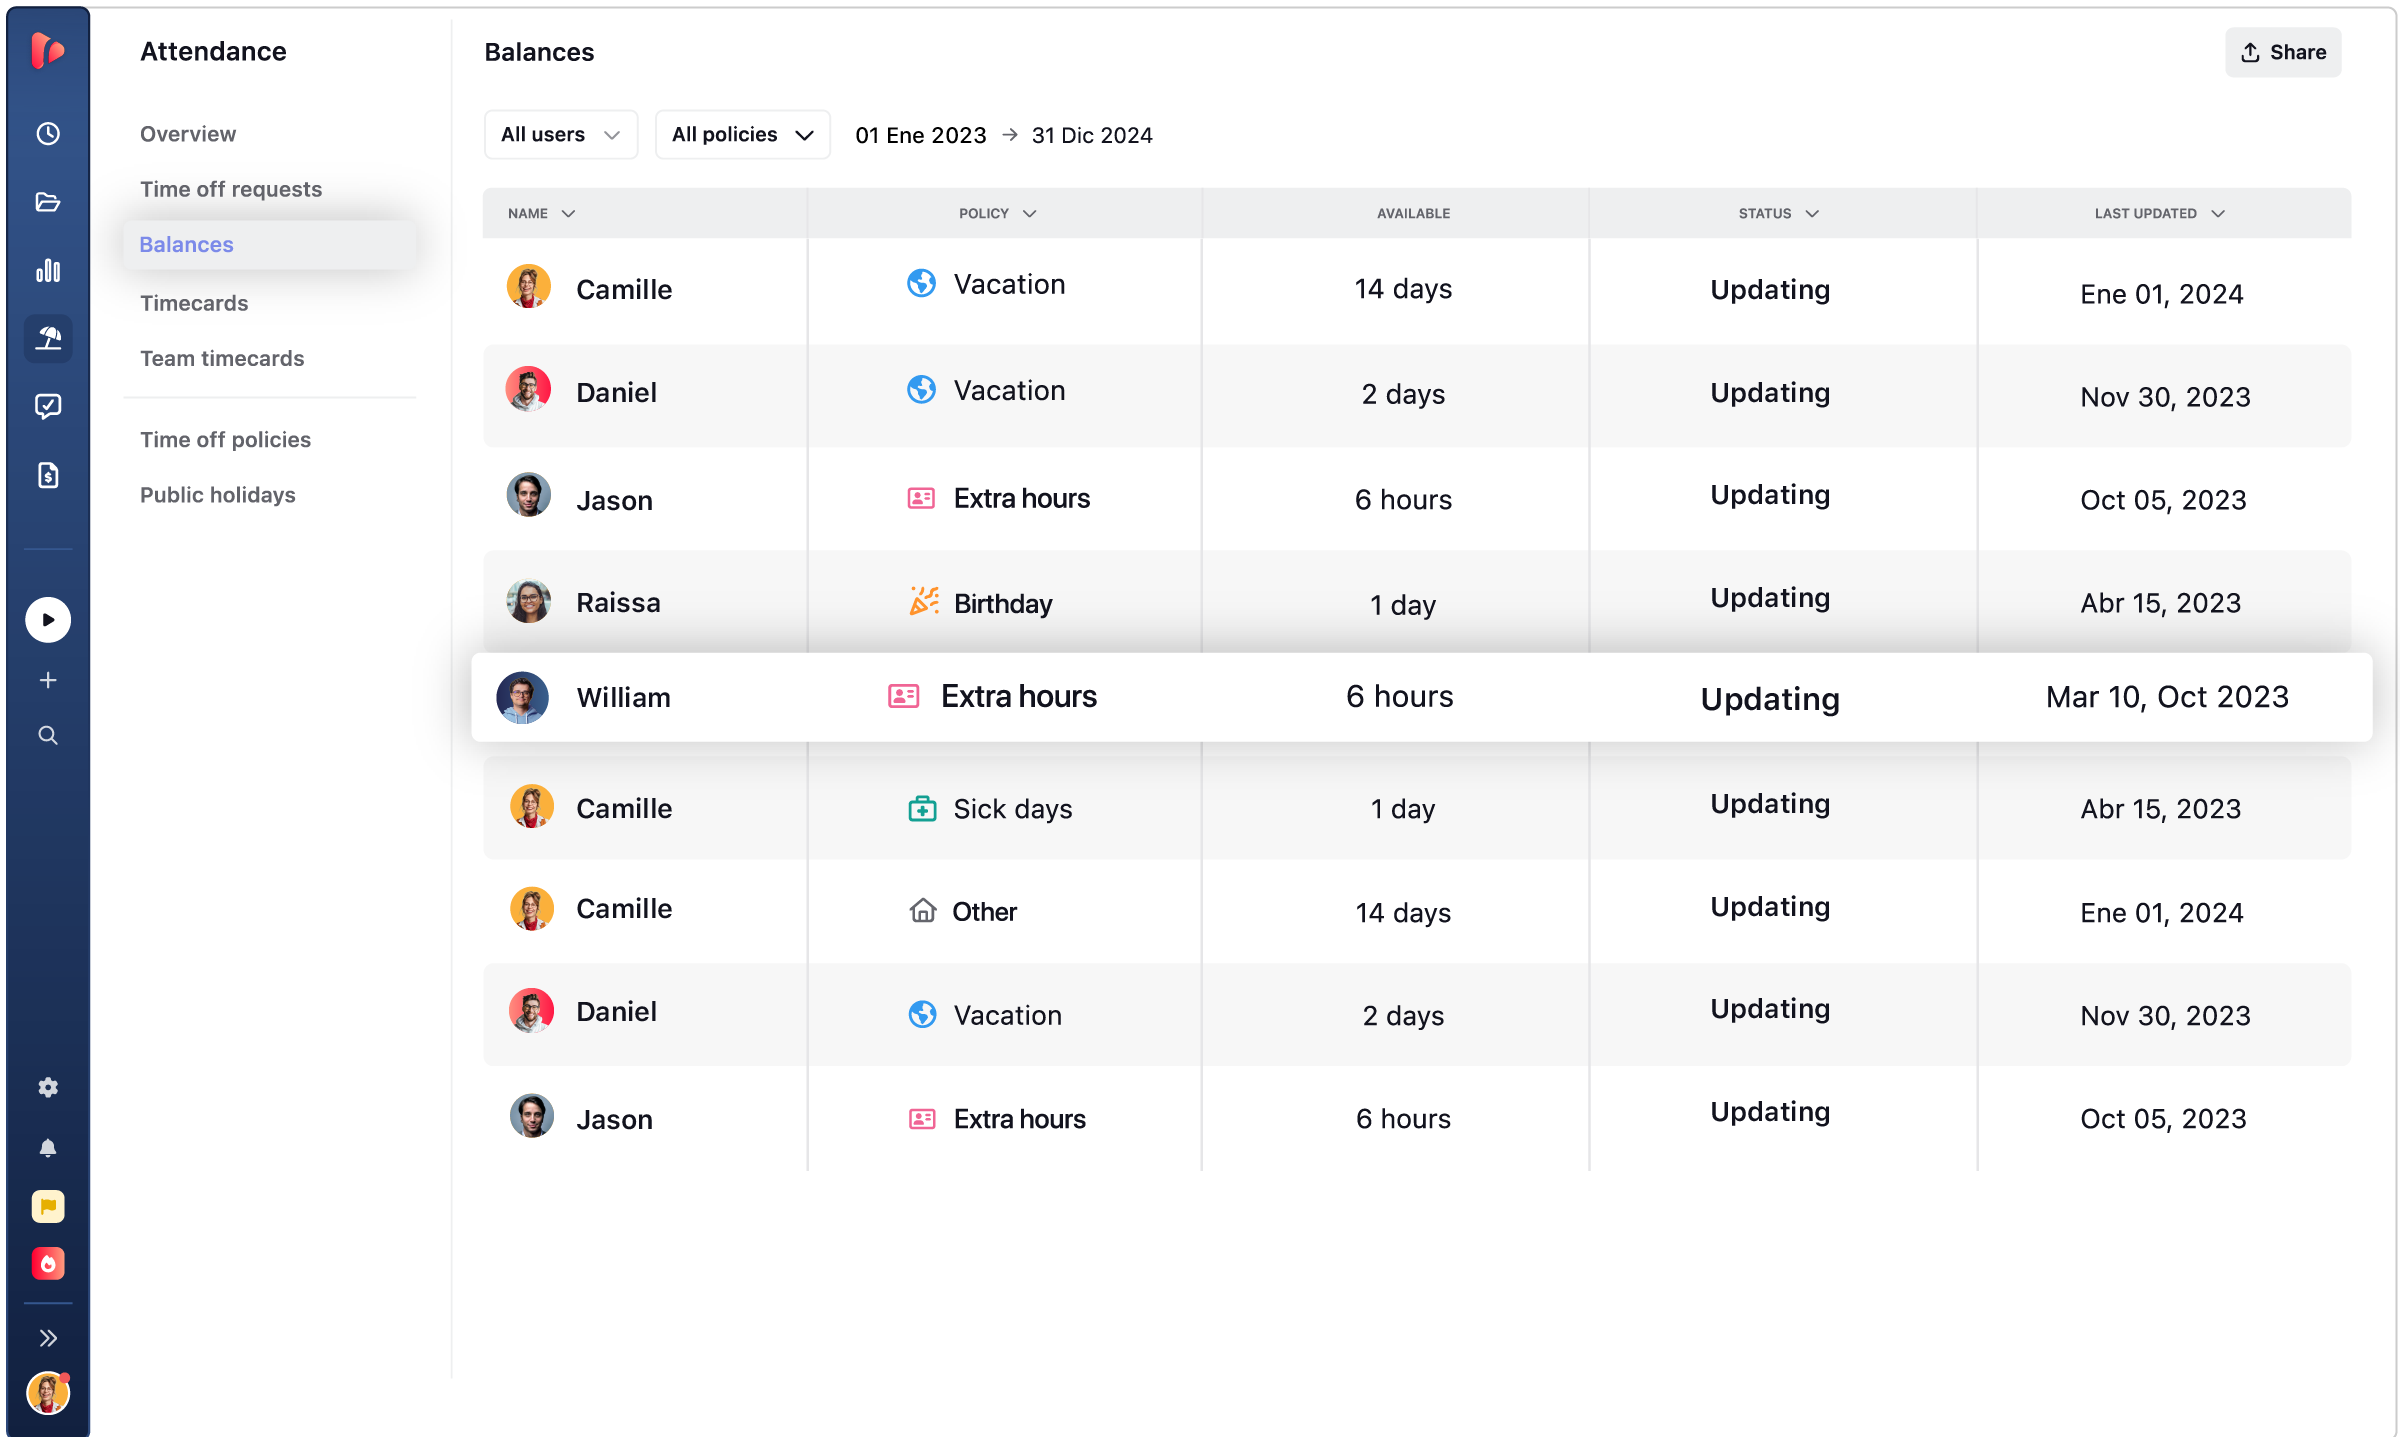Open the notifications bell icon
This screenshot has width=2400, height=1437.
point(48,1147)
